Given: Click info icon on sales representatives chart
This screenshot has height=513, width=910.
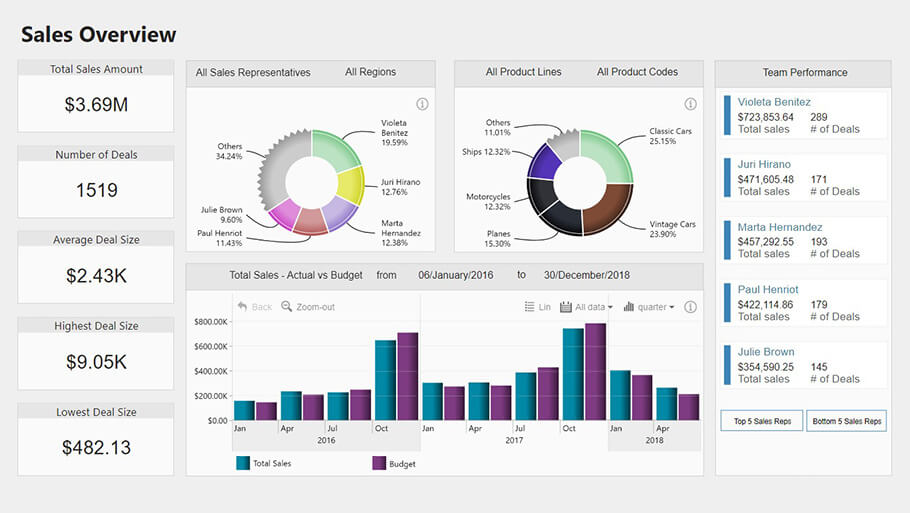Looking at the screenshot, I should tap(422, 104).
